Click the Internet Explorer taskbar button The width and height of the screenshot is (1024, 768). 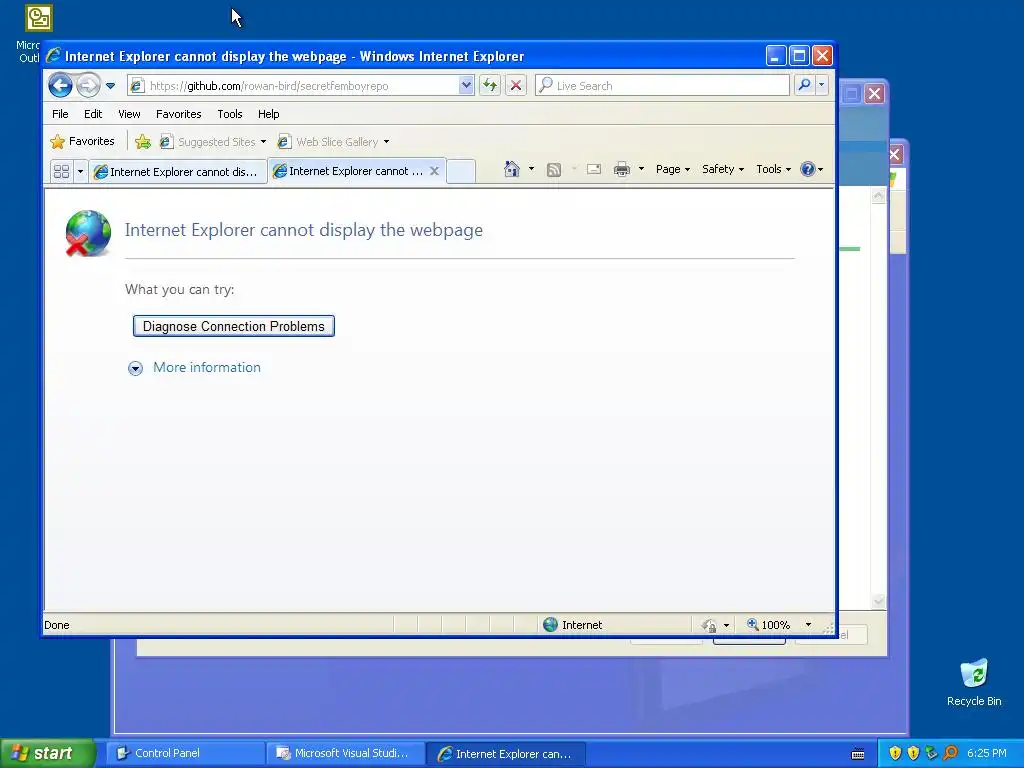pyautogui.click(x=505, y=754)
